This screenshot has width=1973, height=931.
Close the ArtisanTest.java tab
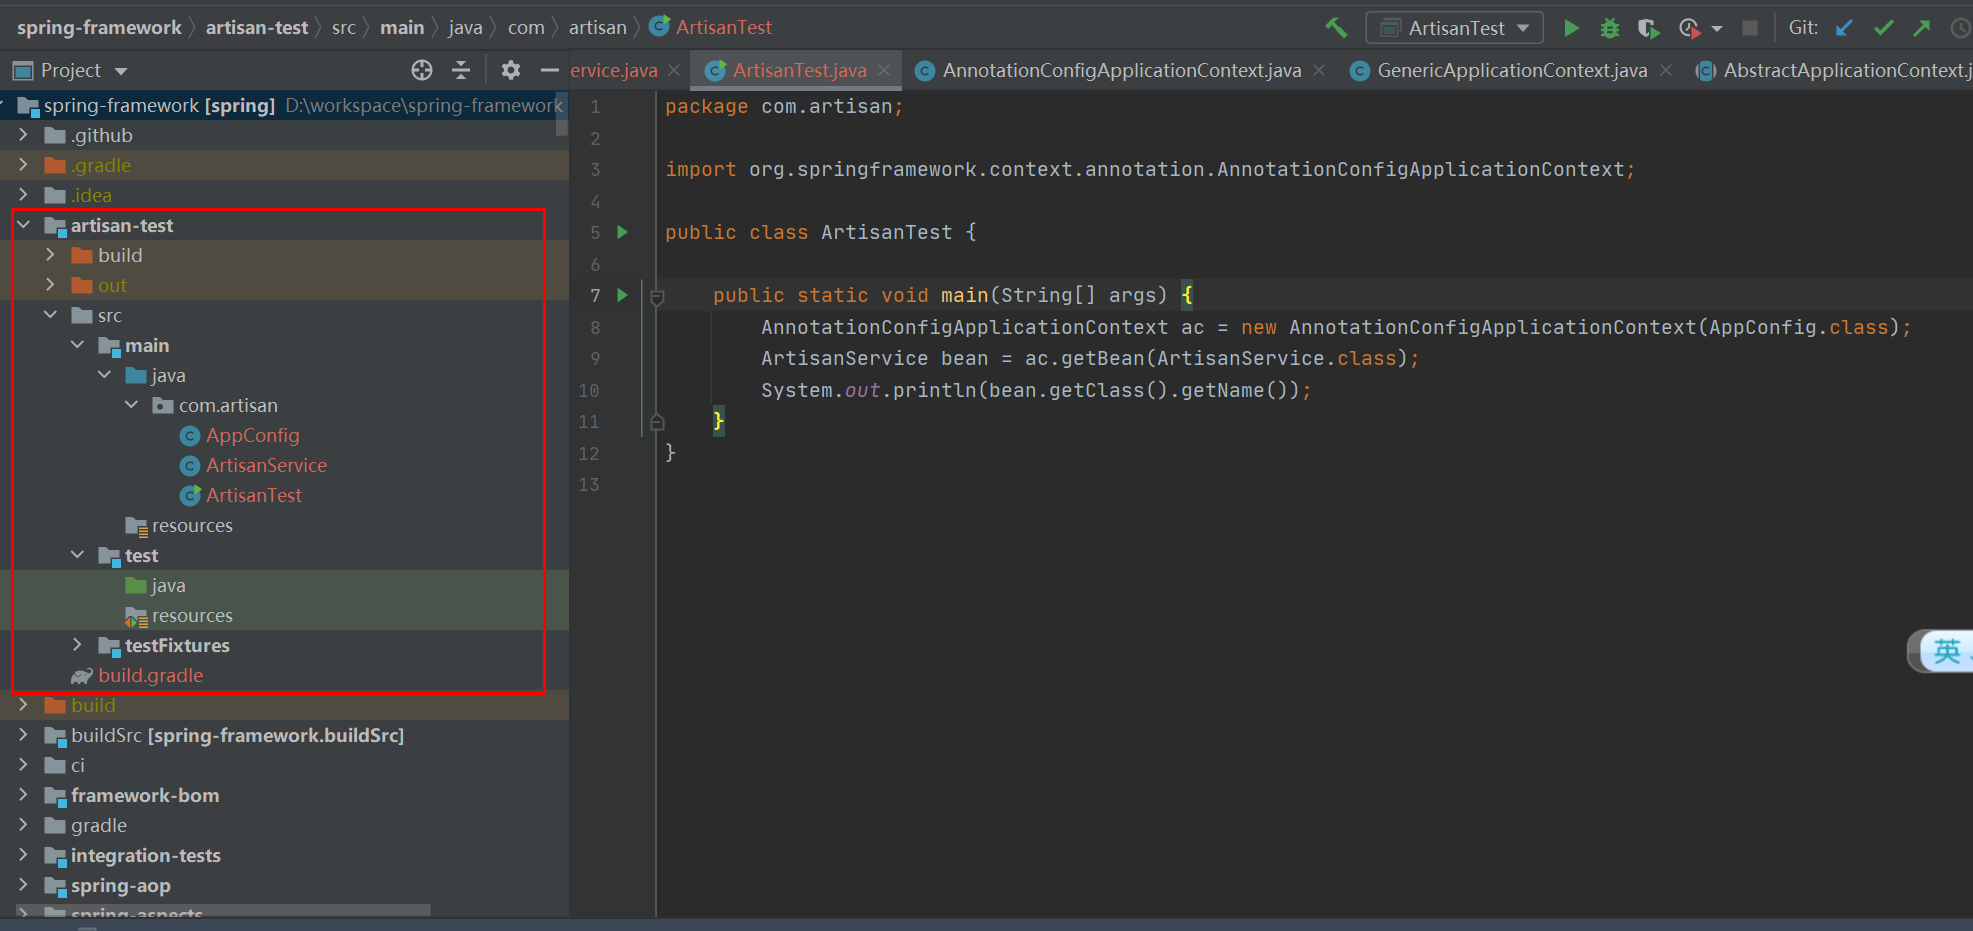pos(884,70)
